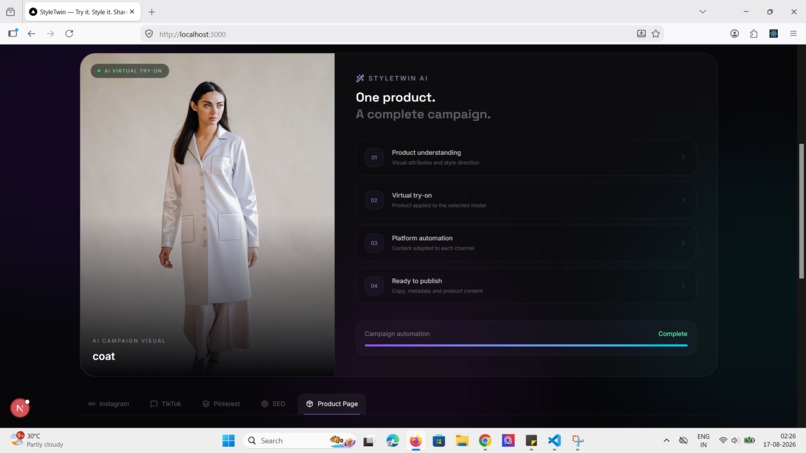Open File Explorer from taskbar
Image resolution: width=806 pixels, height=453 pixels.
pos(462,441)
